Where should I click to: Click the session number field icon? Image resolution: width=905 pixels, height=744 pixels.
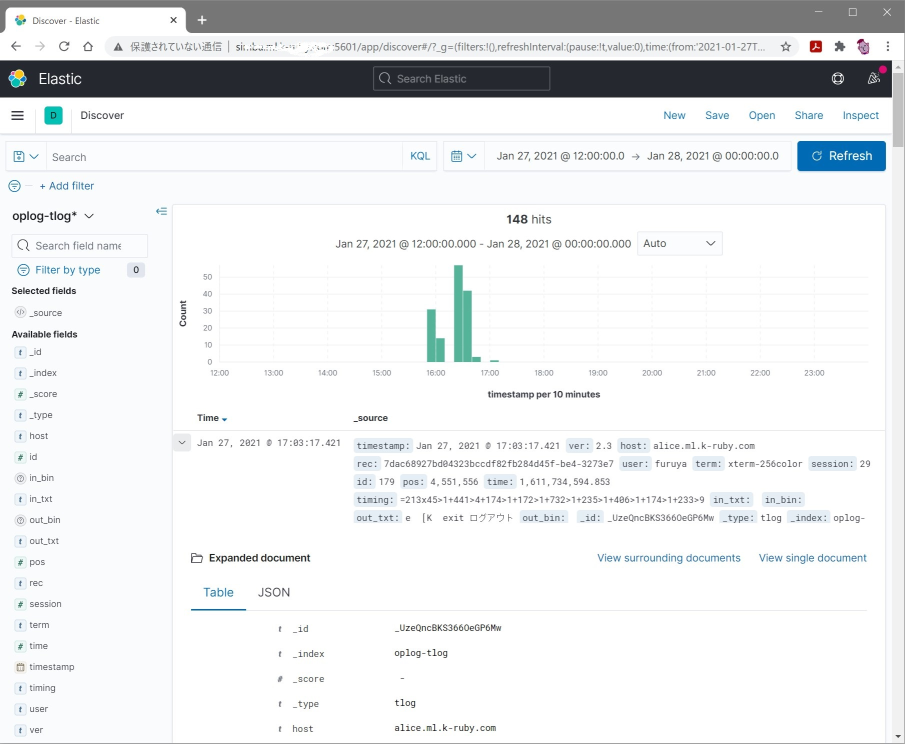pyautogui.click(x=20, y=604)
